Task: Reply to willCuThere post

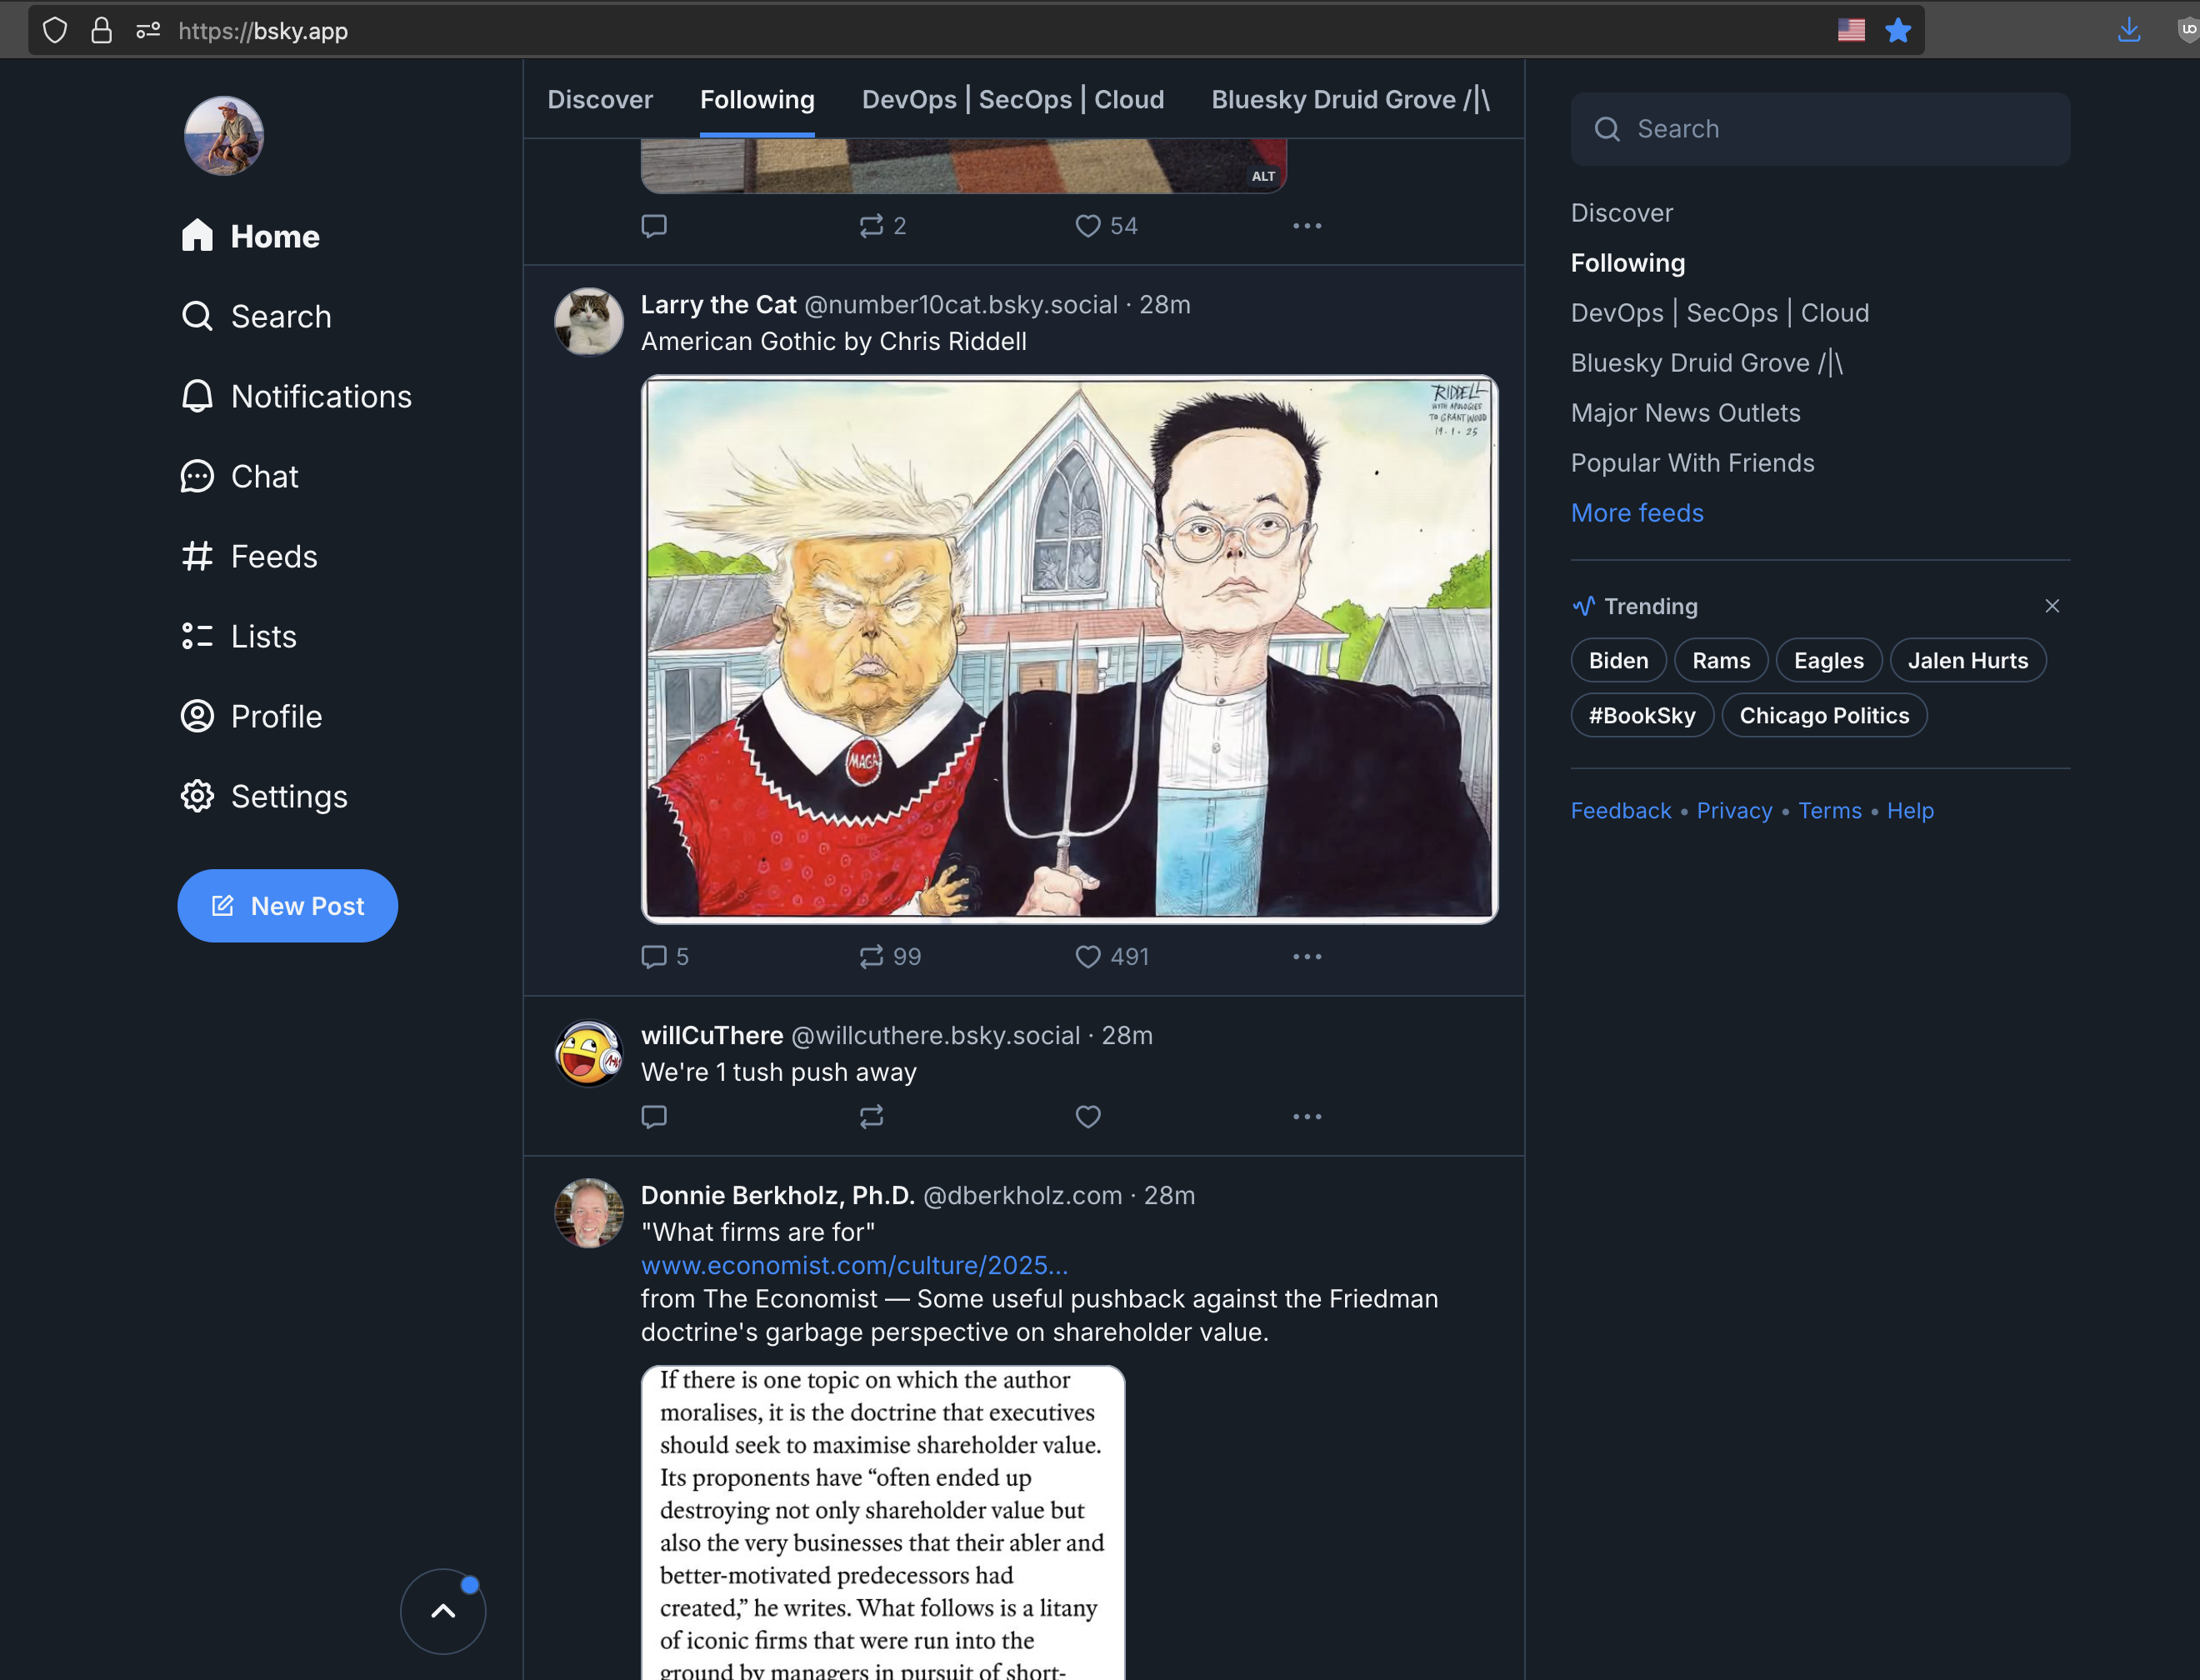Action: (654, 1116)
